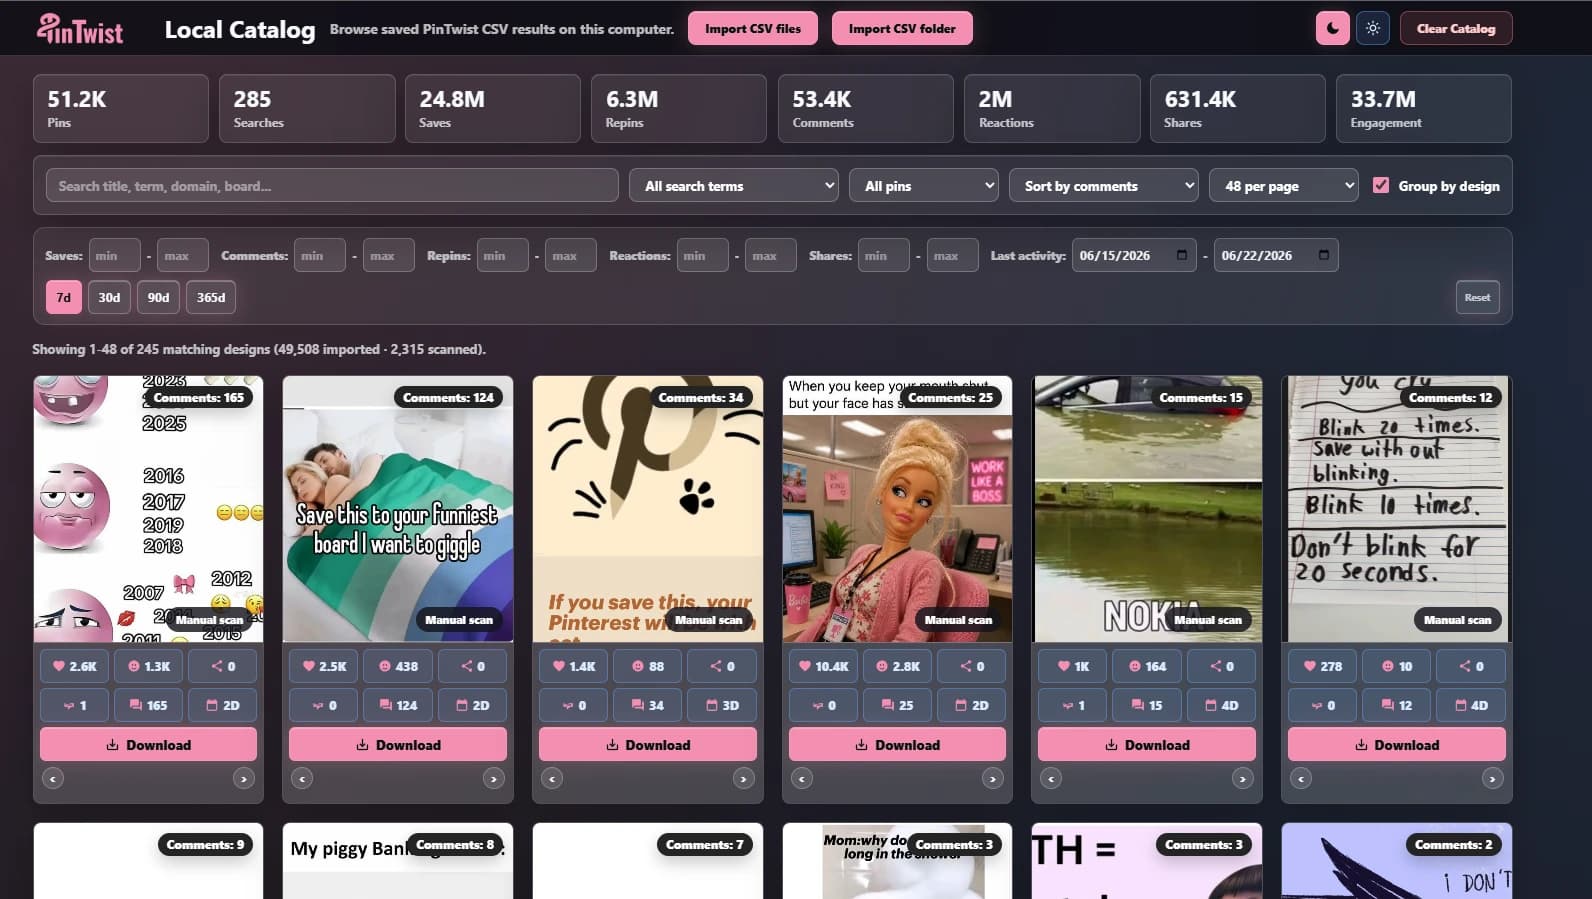
Task: Click the right arrow on the 34-comments card
Action: (x=743, y=778)
